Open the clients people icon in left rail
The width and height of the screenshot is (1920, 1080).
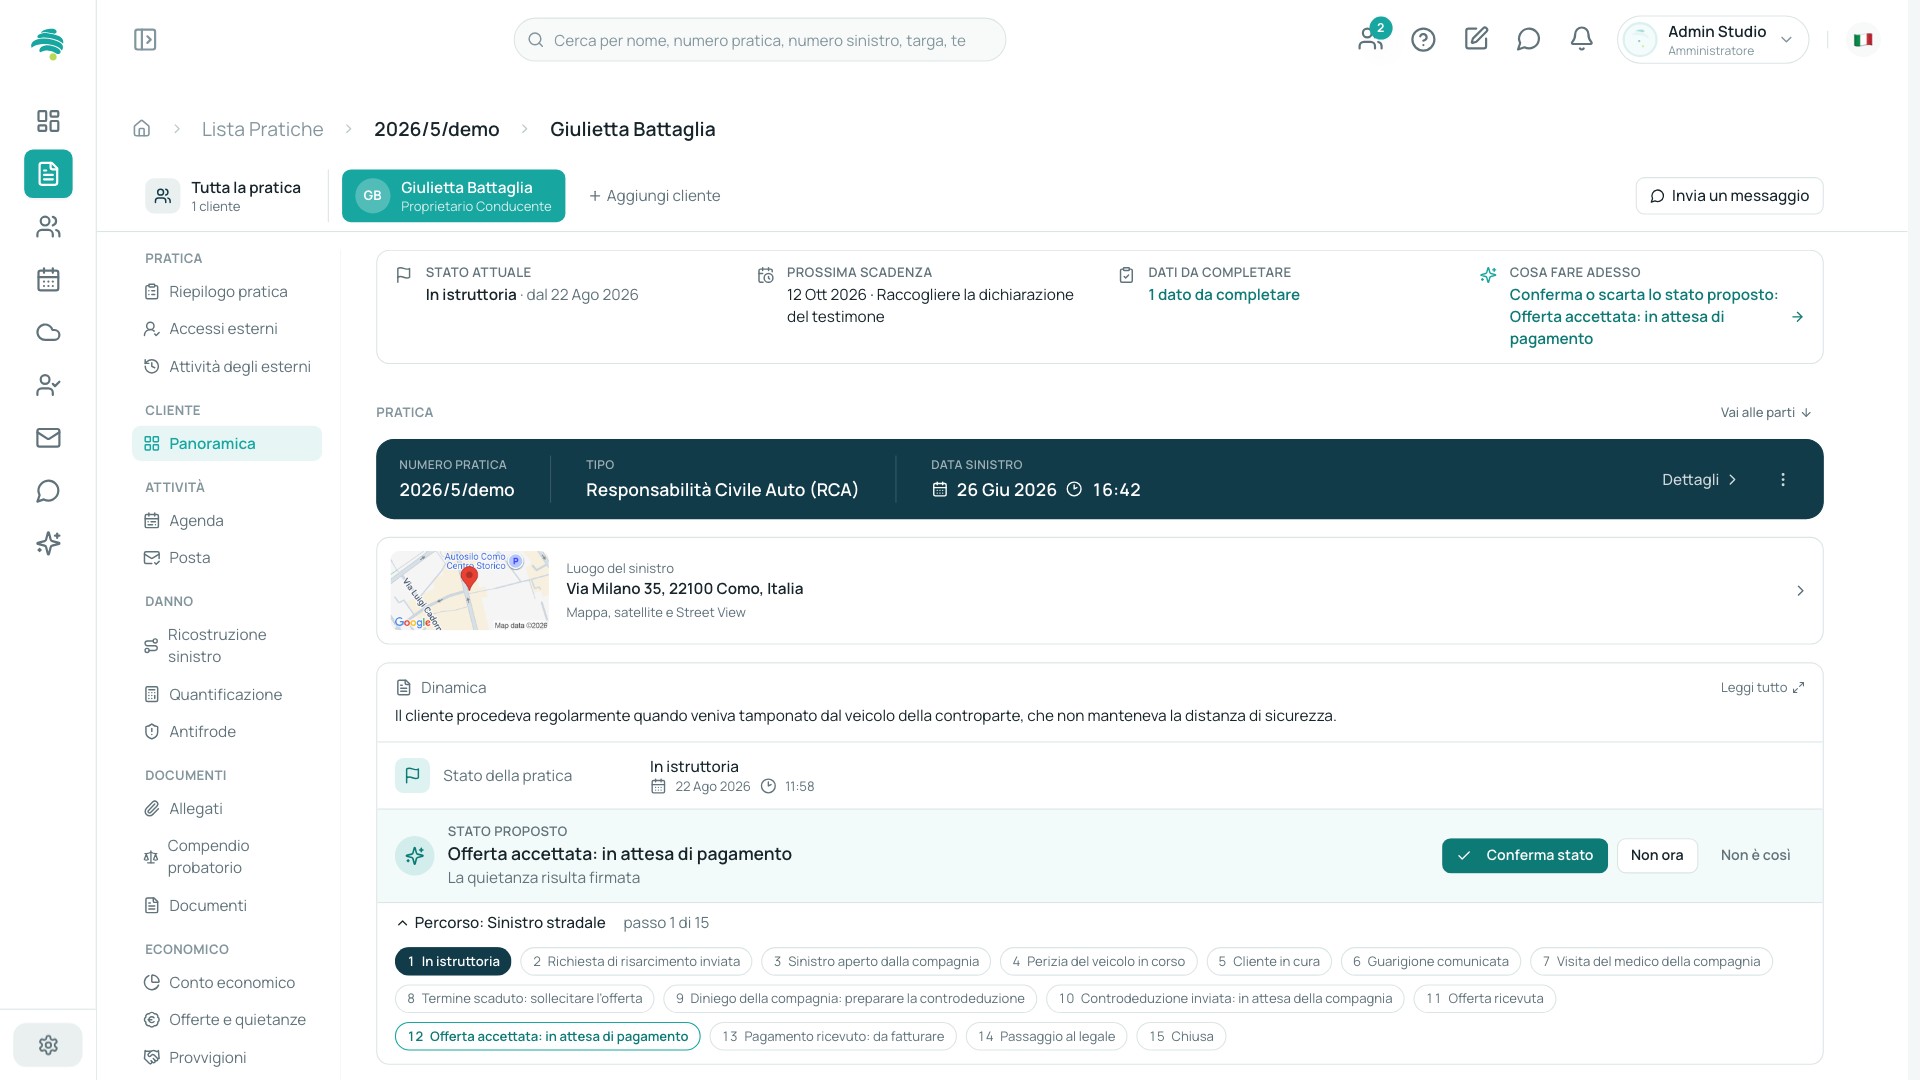click(48, 227)
